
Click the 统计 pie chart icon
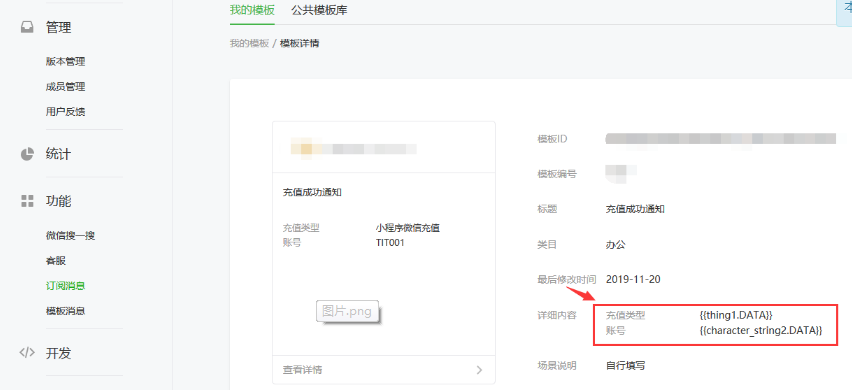(27, 154)
